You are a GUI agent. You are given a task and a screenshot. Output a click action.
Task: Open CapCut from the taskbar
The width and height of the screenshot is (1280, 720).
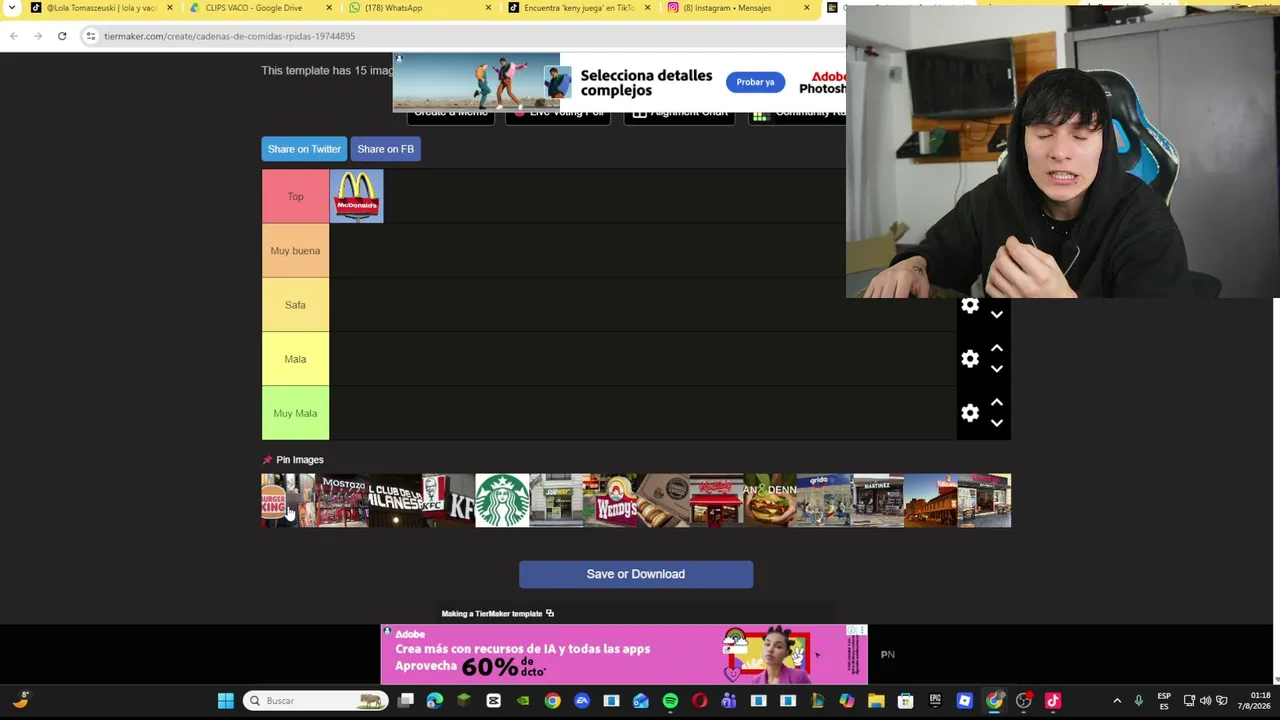(x=493, y=701)
